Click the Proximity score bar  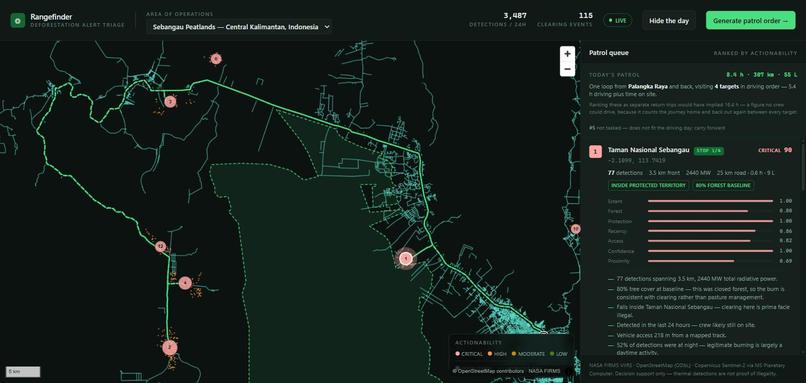point(710,261)
